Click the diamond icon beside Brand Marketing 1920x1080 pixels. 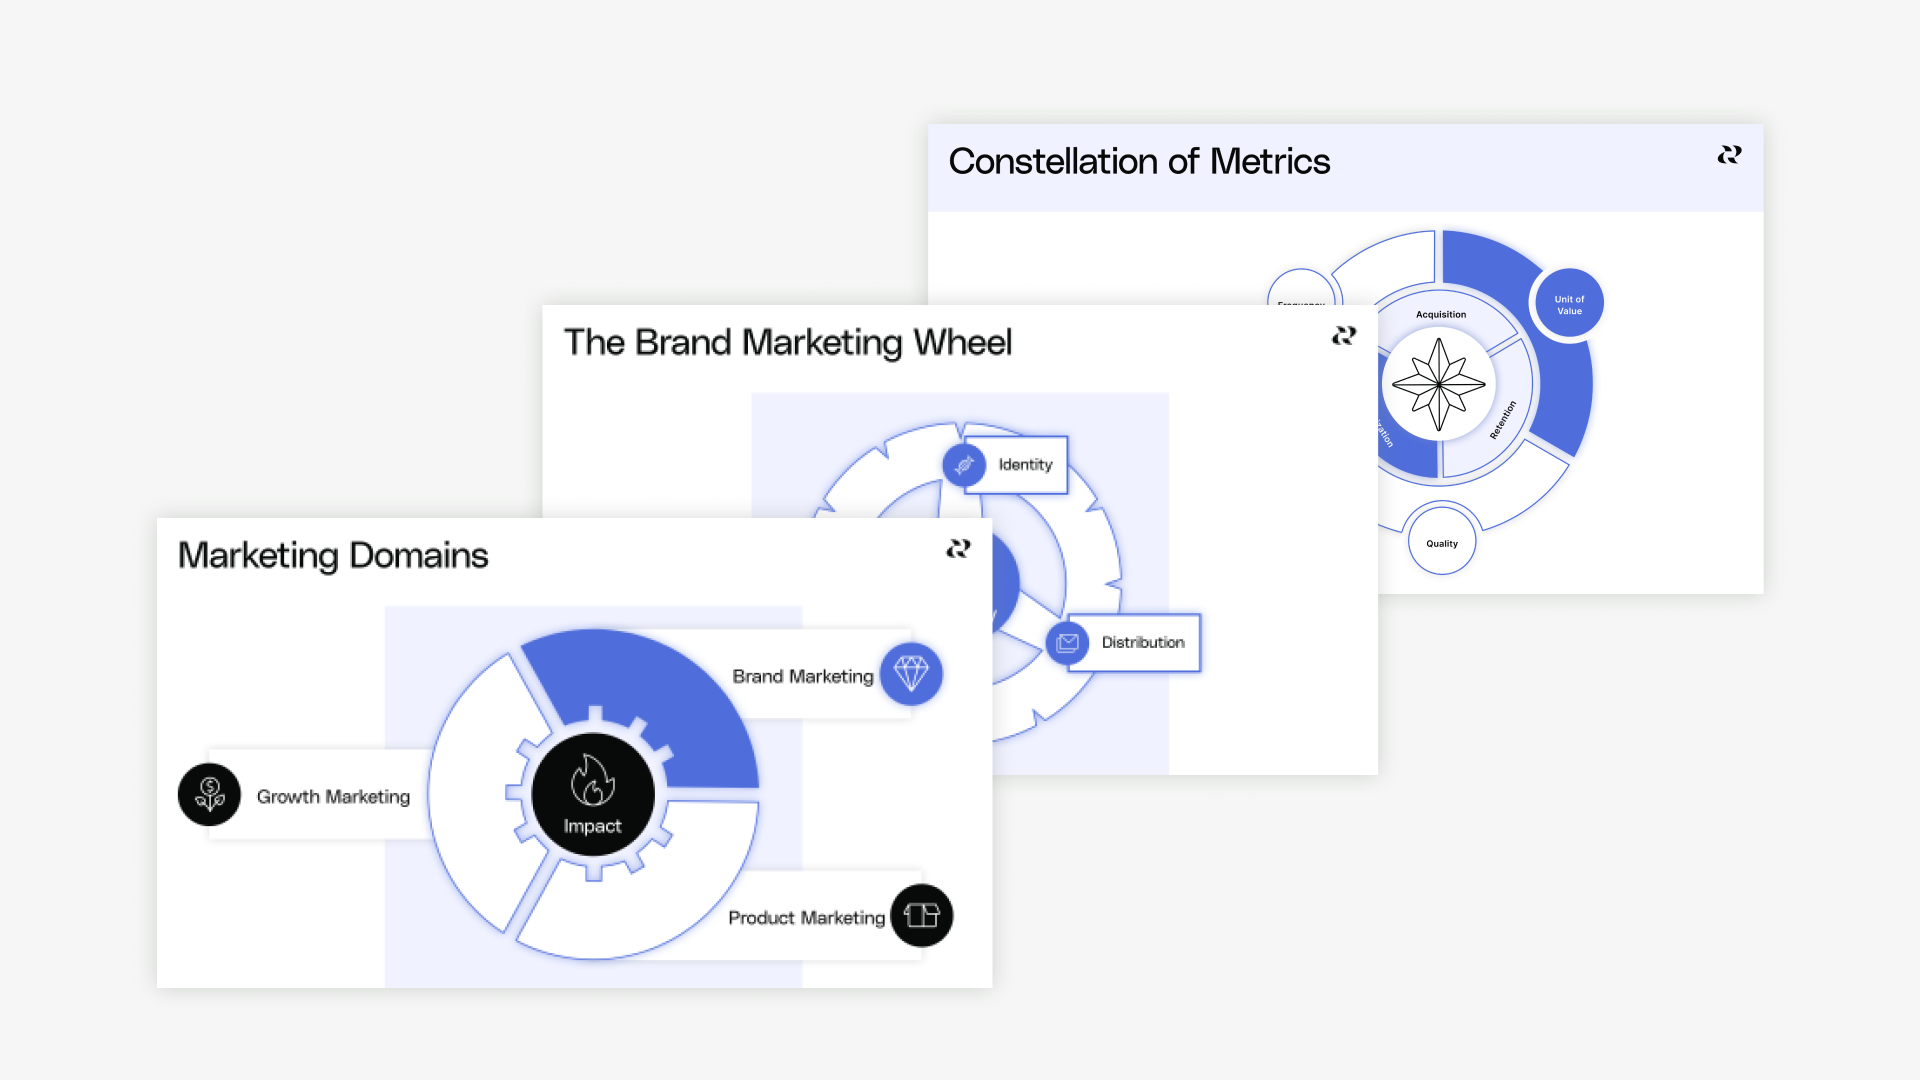(x=911, y=674)
